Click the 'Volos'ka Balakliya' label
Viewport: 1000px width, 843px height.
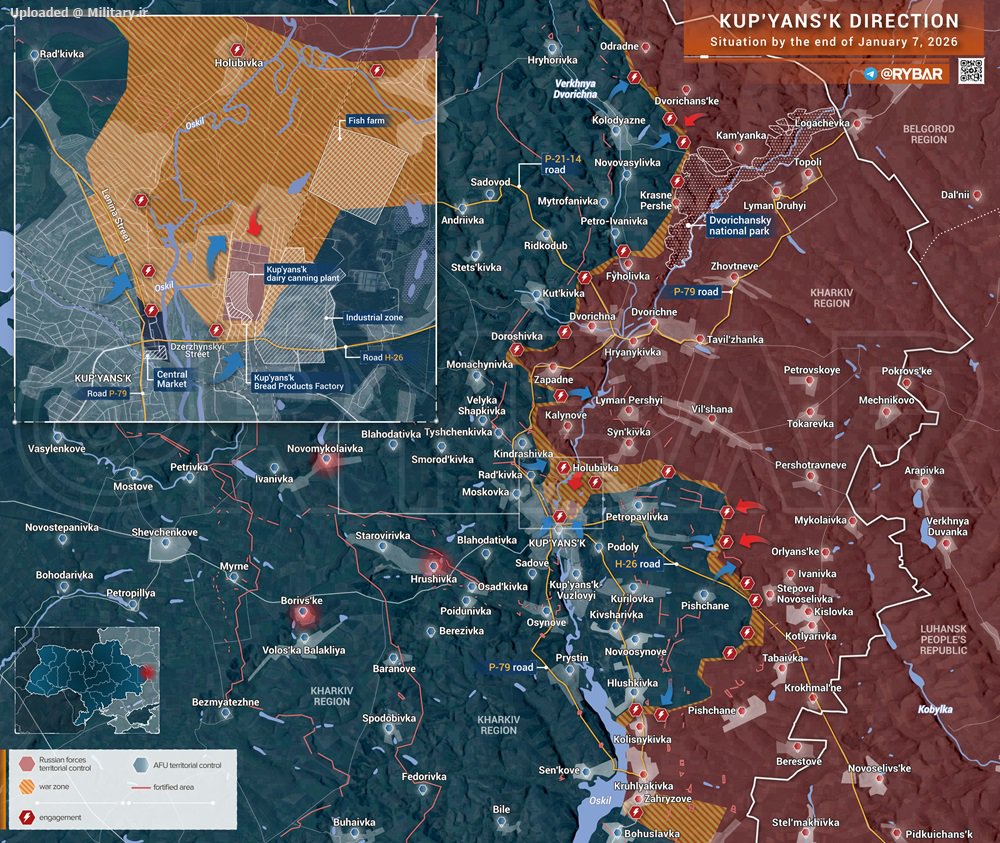(x=304, y=650)
